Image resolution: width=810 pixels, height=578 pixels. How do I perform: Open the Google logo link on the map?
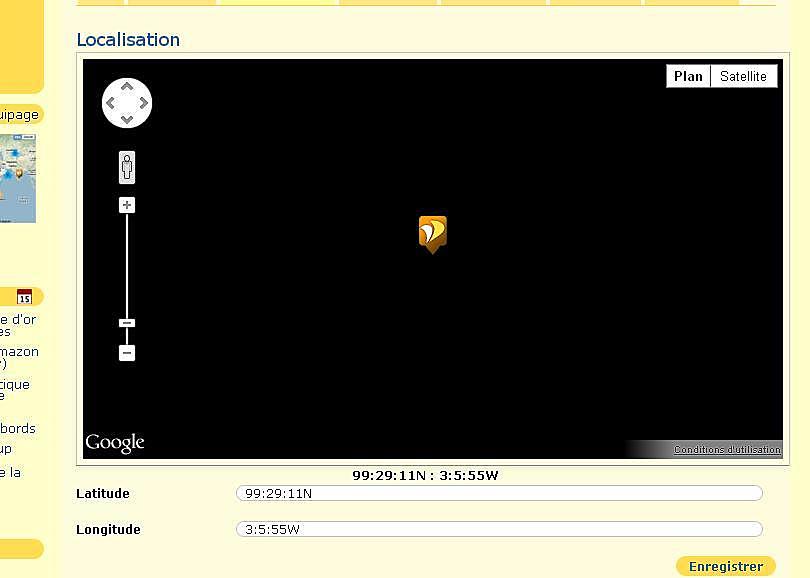115,443
